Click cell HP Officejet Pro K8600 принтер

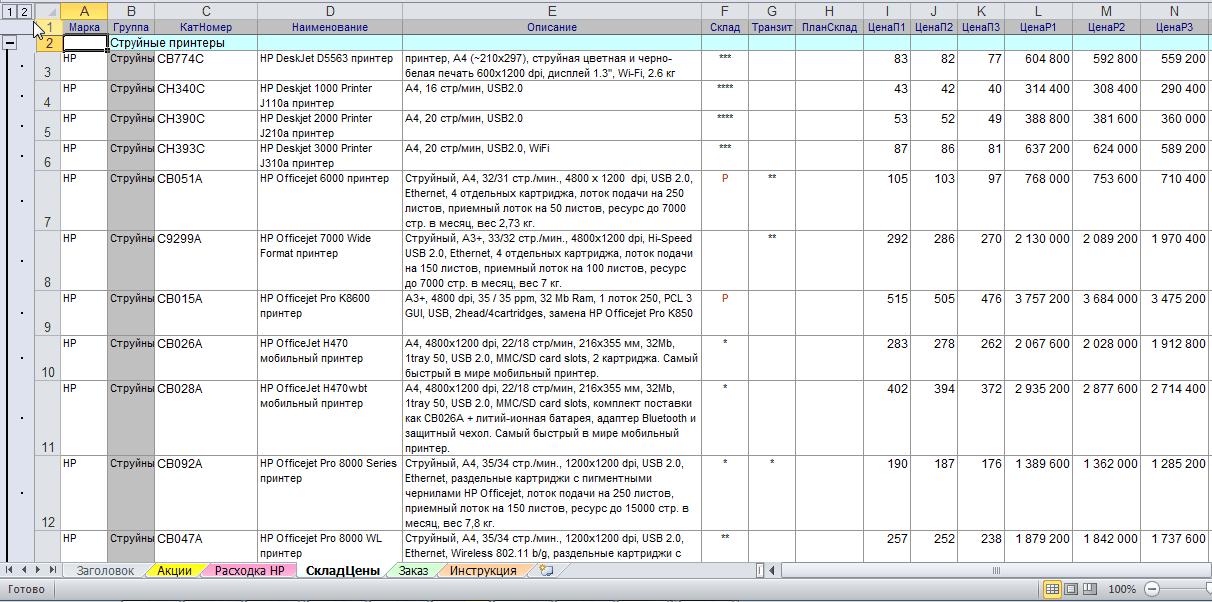[329, 313]
